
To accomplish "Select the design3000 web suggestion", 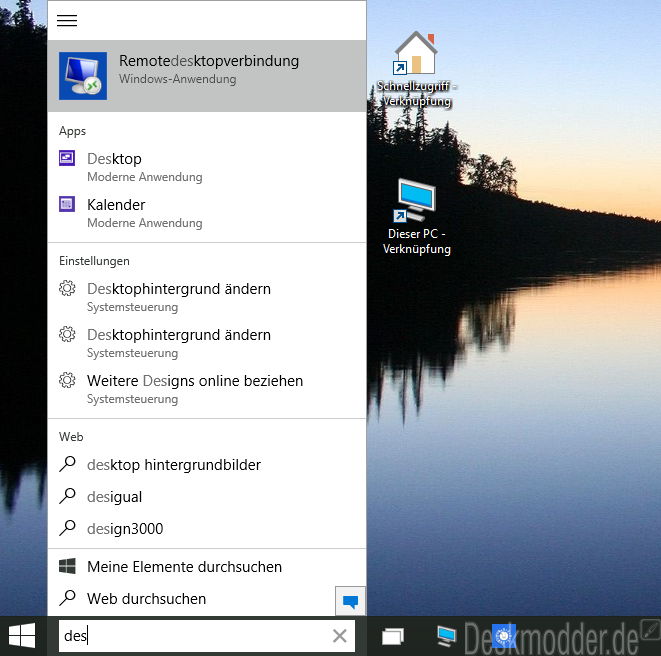I will 207,529.
